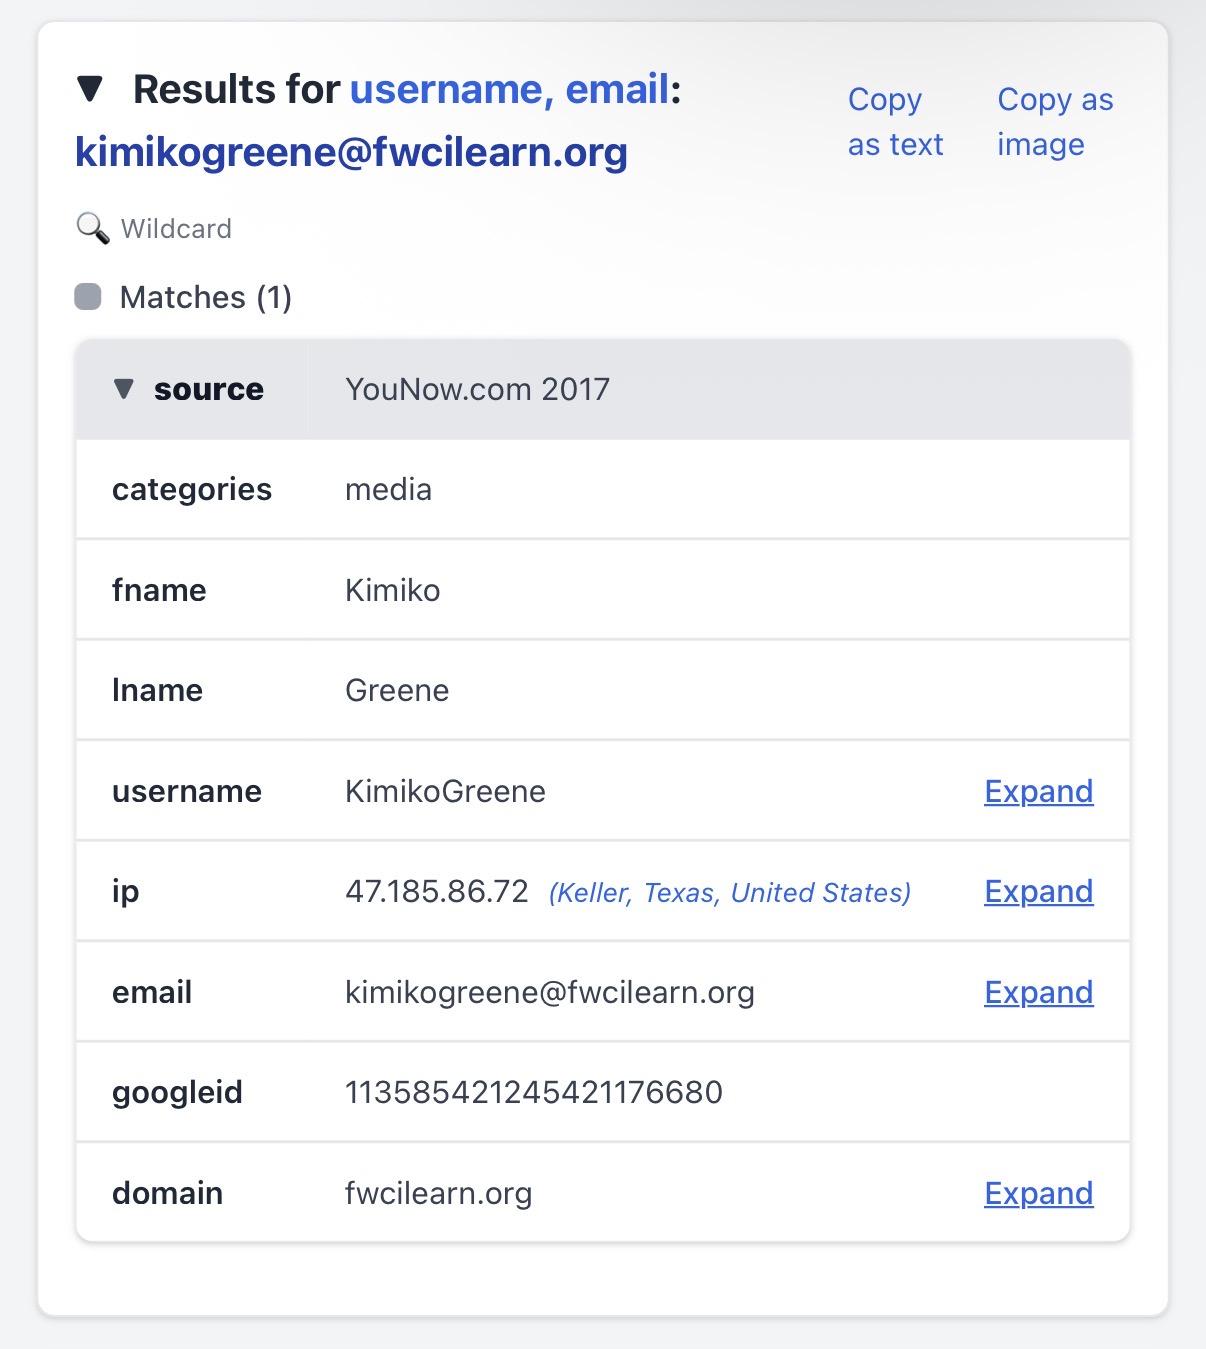Image resolution: width=1206 pixels, height=1349 pixels.
Task: Click the fname value Kimiko
Action: pos(392,590)
